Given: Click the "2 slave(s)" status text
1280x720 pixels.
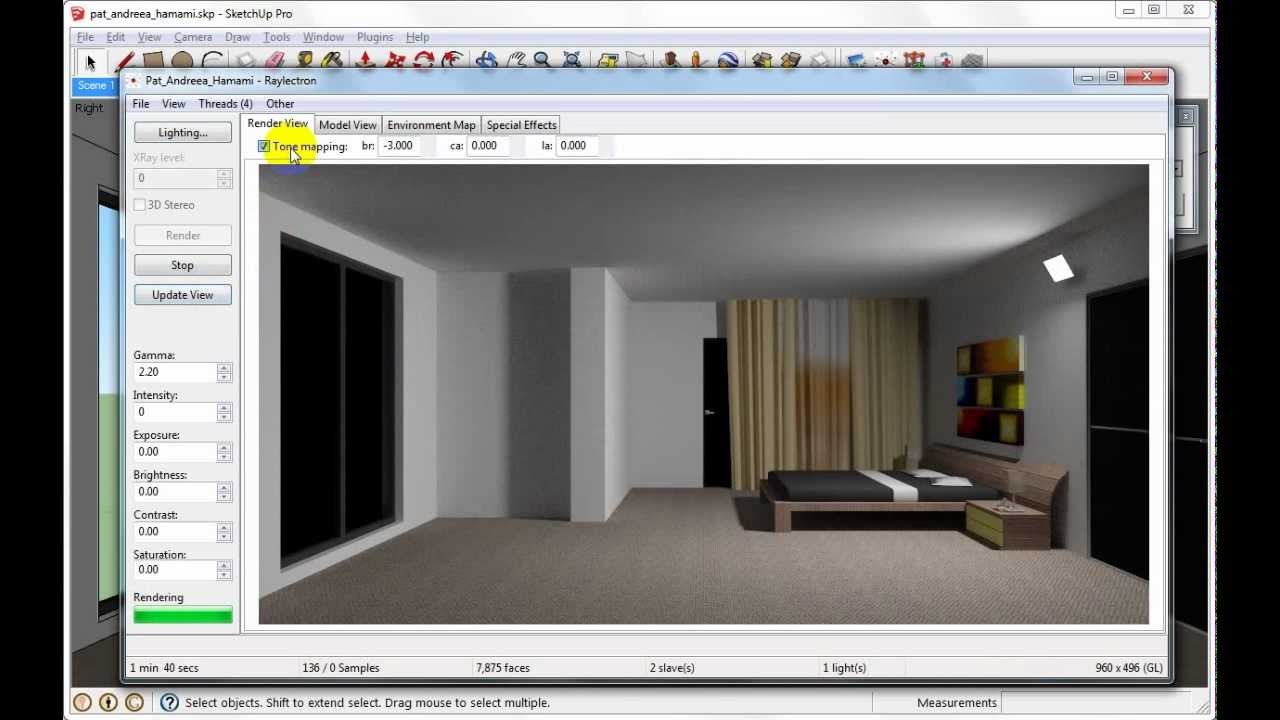Looking at the screenshot, I should (x=672, y=668).
